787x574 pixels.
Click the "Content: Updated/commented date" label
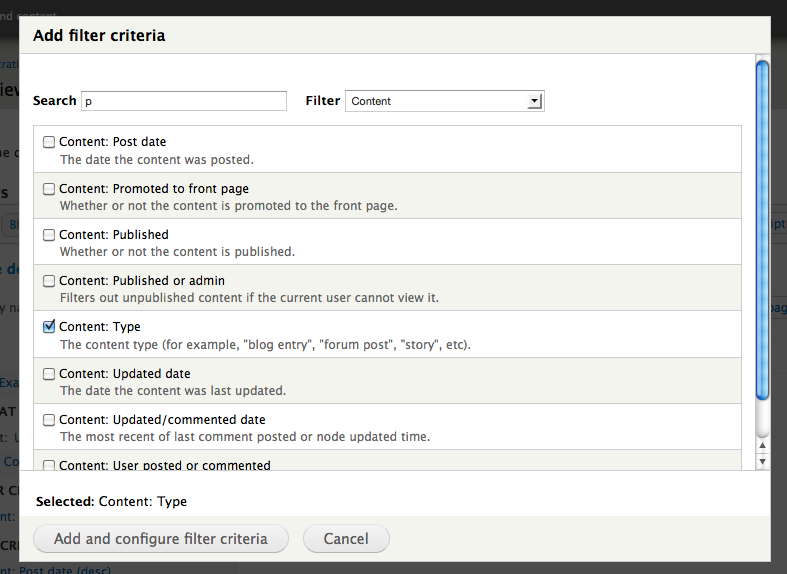click(x=162, y=420)
